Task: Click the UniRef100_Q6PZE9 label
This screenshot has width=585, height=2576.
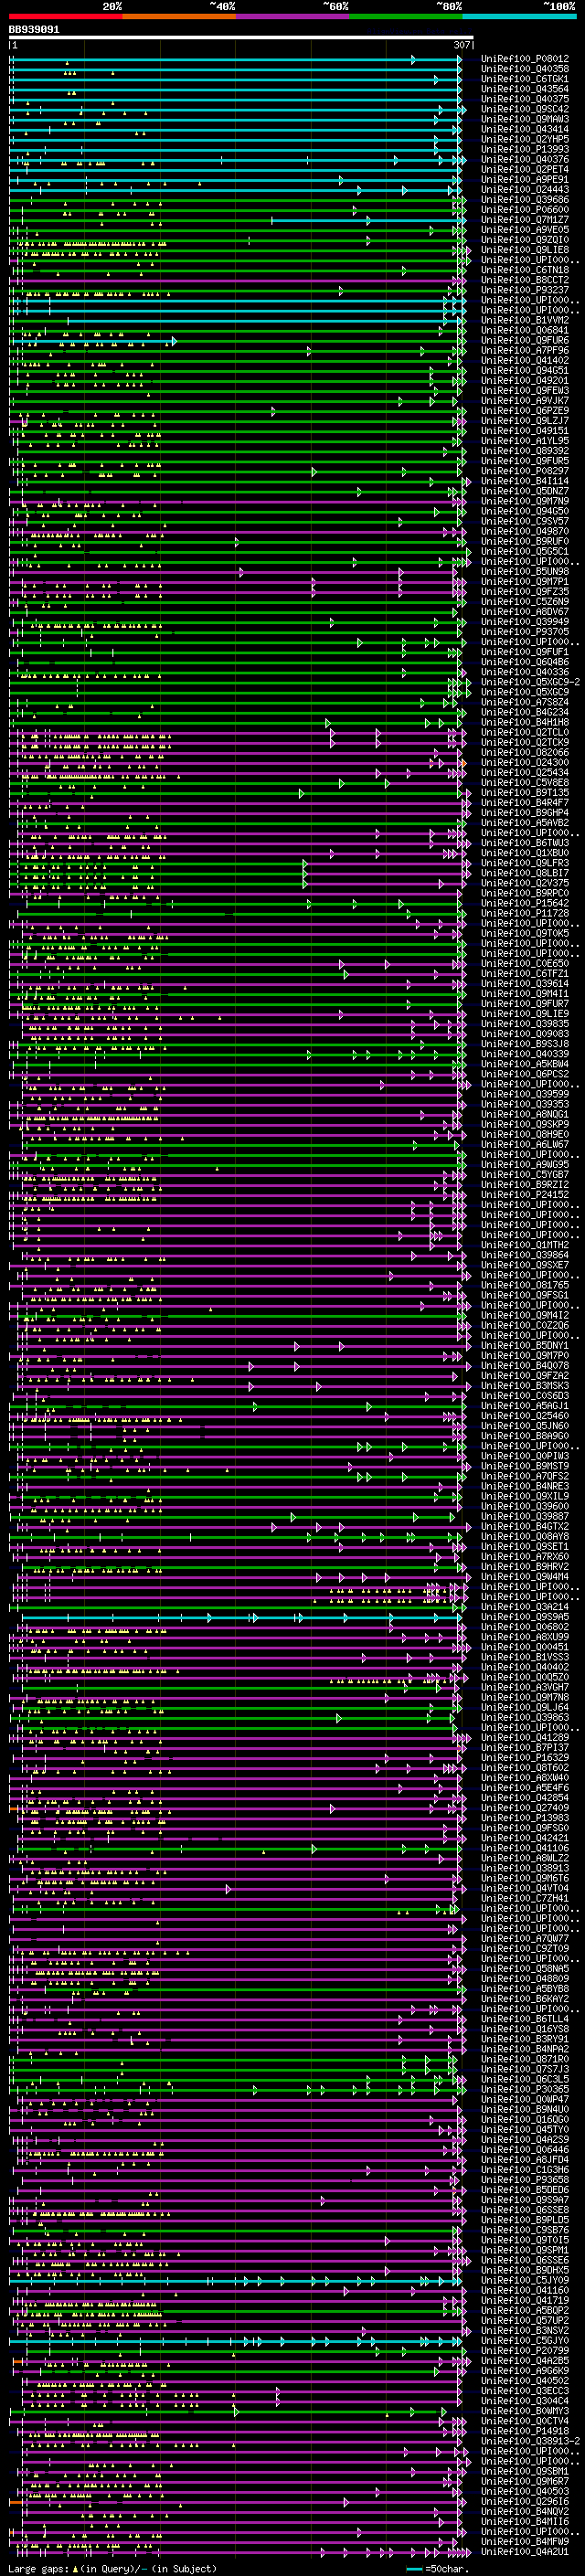Action: pyautogui.click(x=525, y=411)
